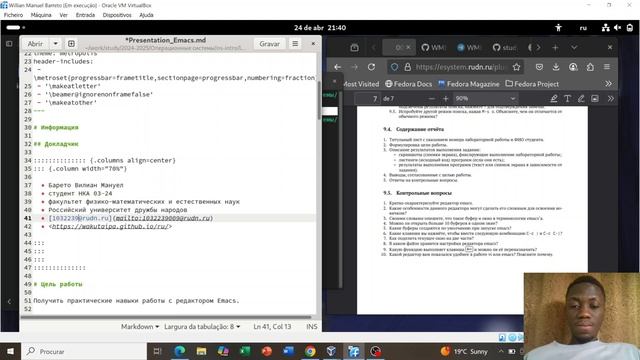640x360 pixels.
Task: Select the PDF add image tool
Action: tap(595, 99)
